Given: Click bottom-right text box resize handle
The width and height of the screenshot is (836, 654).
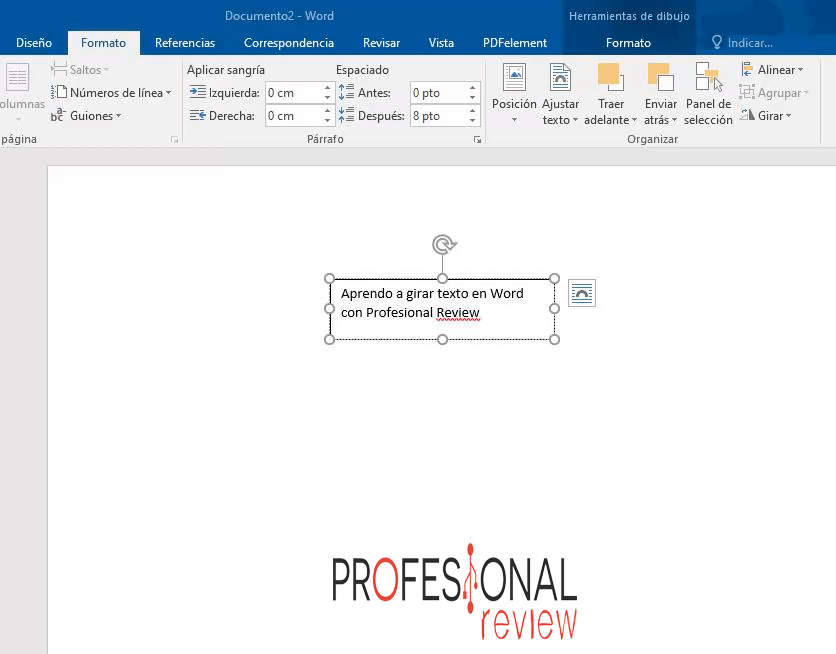Looking at the screenshot, I should (554, 340).
